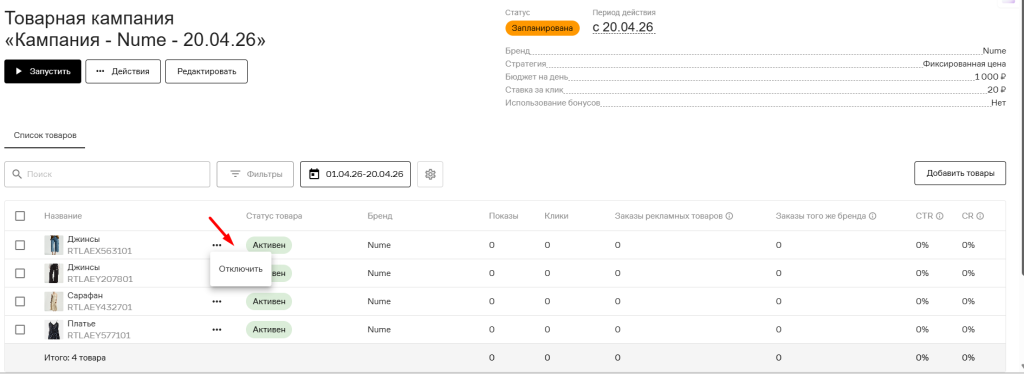Open the Фильтры filter panel
The width and height of the screenshot is (1024, 374).
point(256,174)
